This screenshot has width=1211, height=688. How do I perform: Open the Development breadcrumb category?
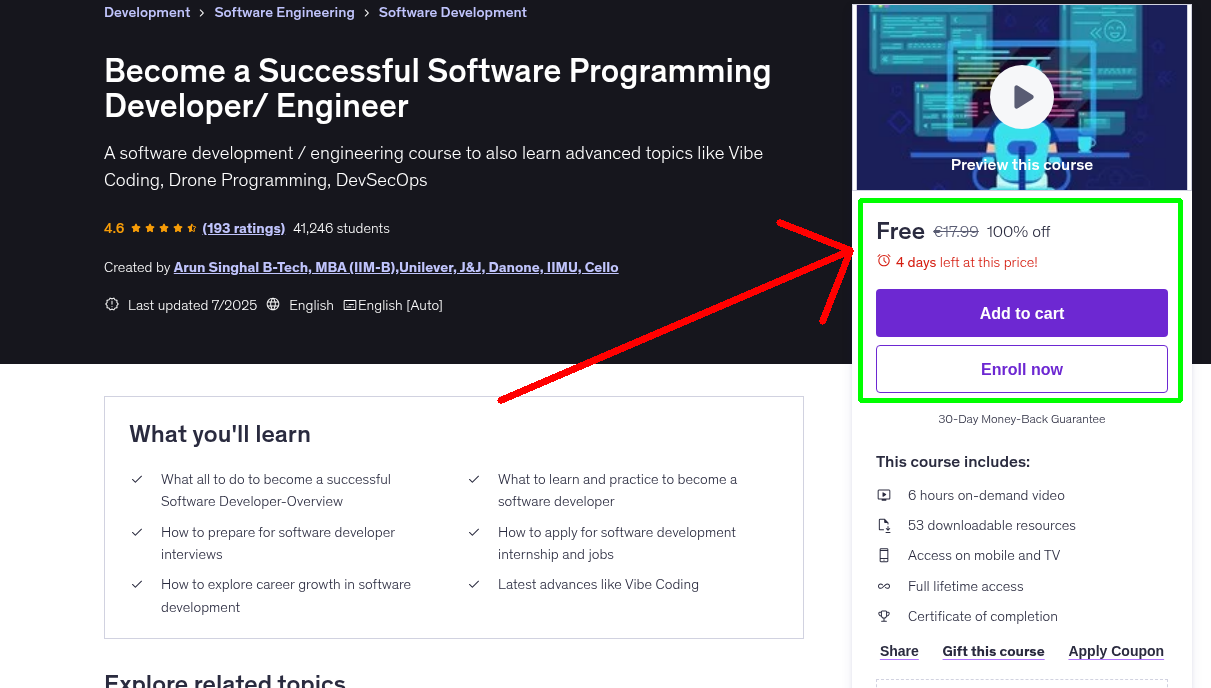coord(146,12)
